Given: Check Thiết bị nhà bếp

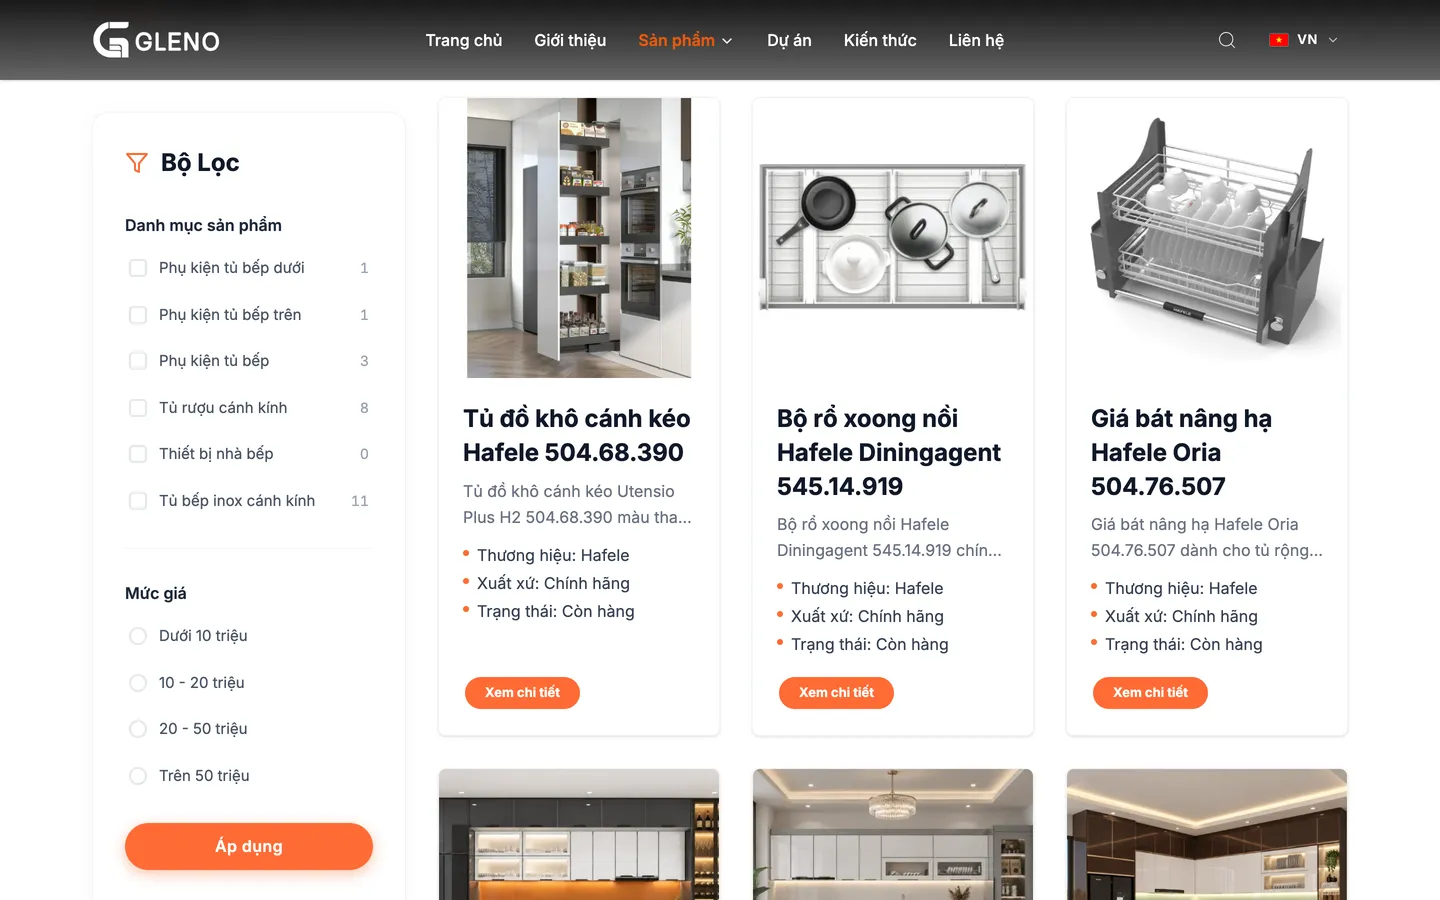Looking at the screenshot, I should [138, 454].
